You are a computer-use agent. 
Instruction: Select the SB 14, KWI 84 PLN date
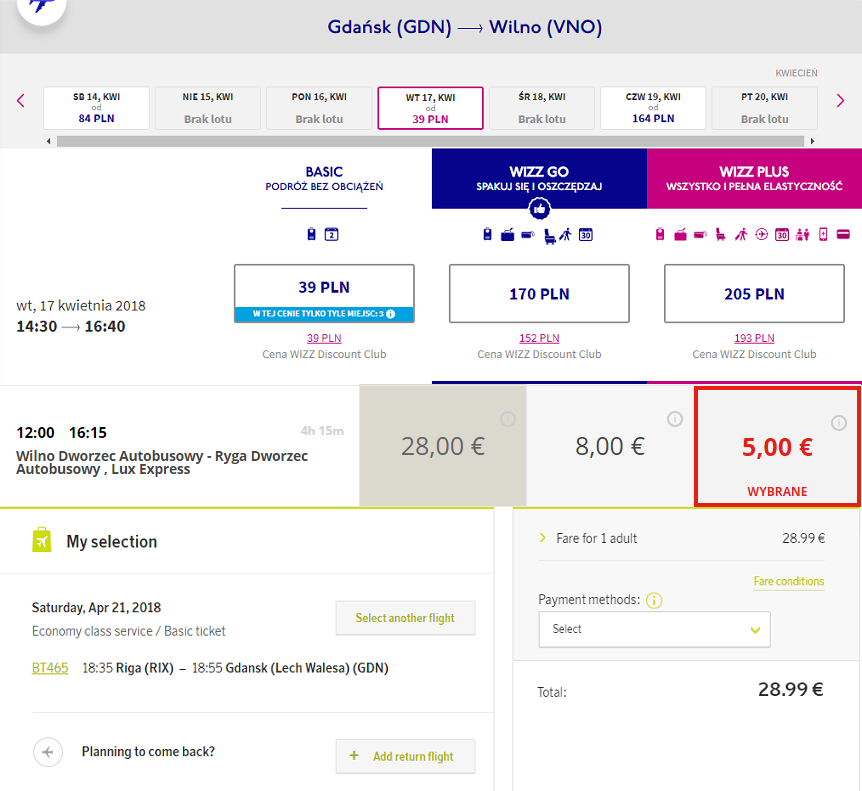pyautogui.click(x=96, y=108)
